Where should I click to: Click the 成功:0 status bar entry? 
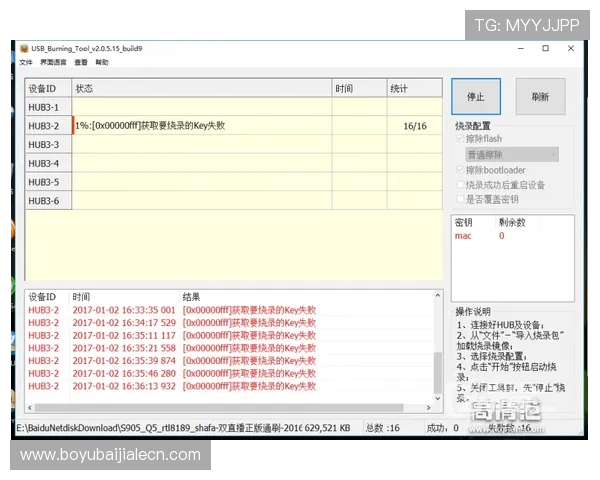(x=443, y=428)
